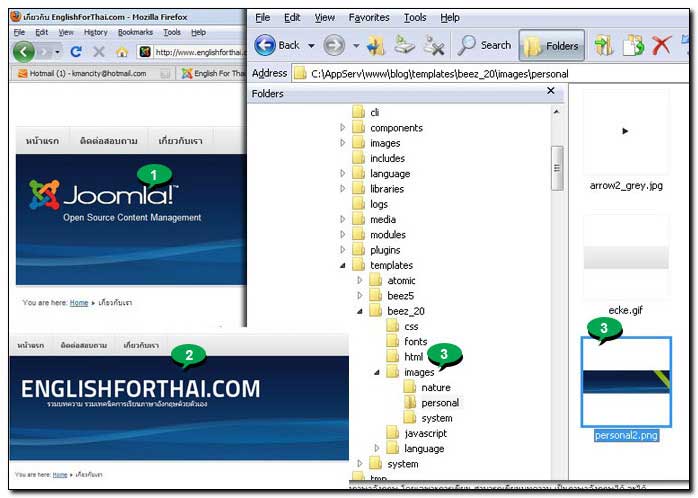Click the personal2.png file name label
Screen dimensions: 698x498
(626, 435)
